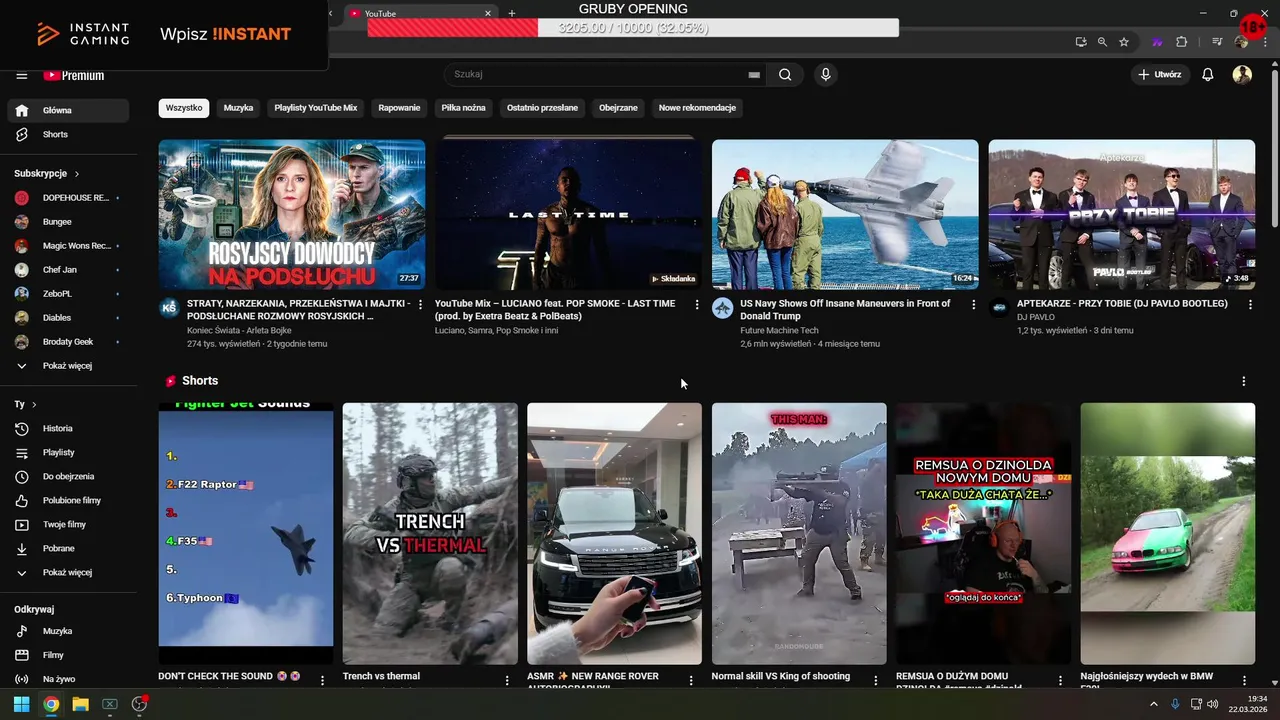The image size is (1280, 720).
Task: Open the Windows Start menu
Action: click(21, 704)
